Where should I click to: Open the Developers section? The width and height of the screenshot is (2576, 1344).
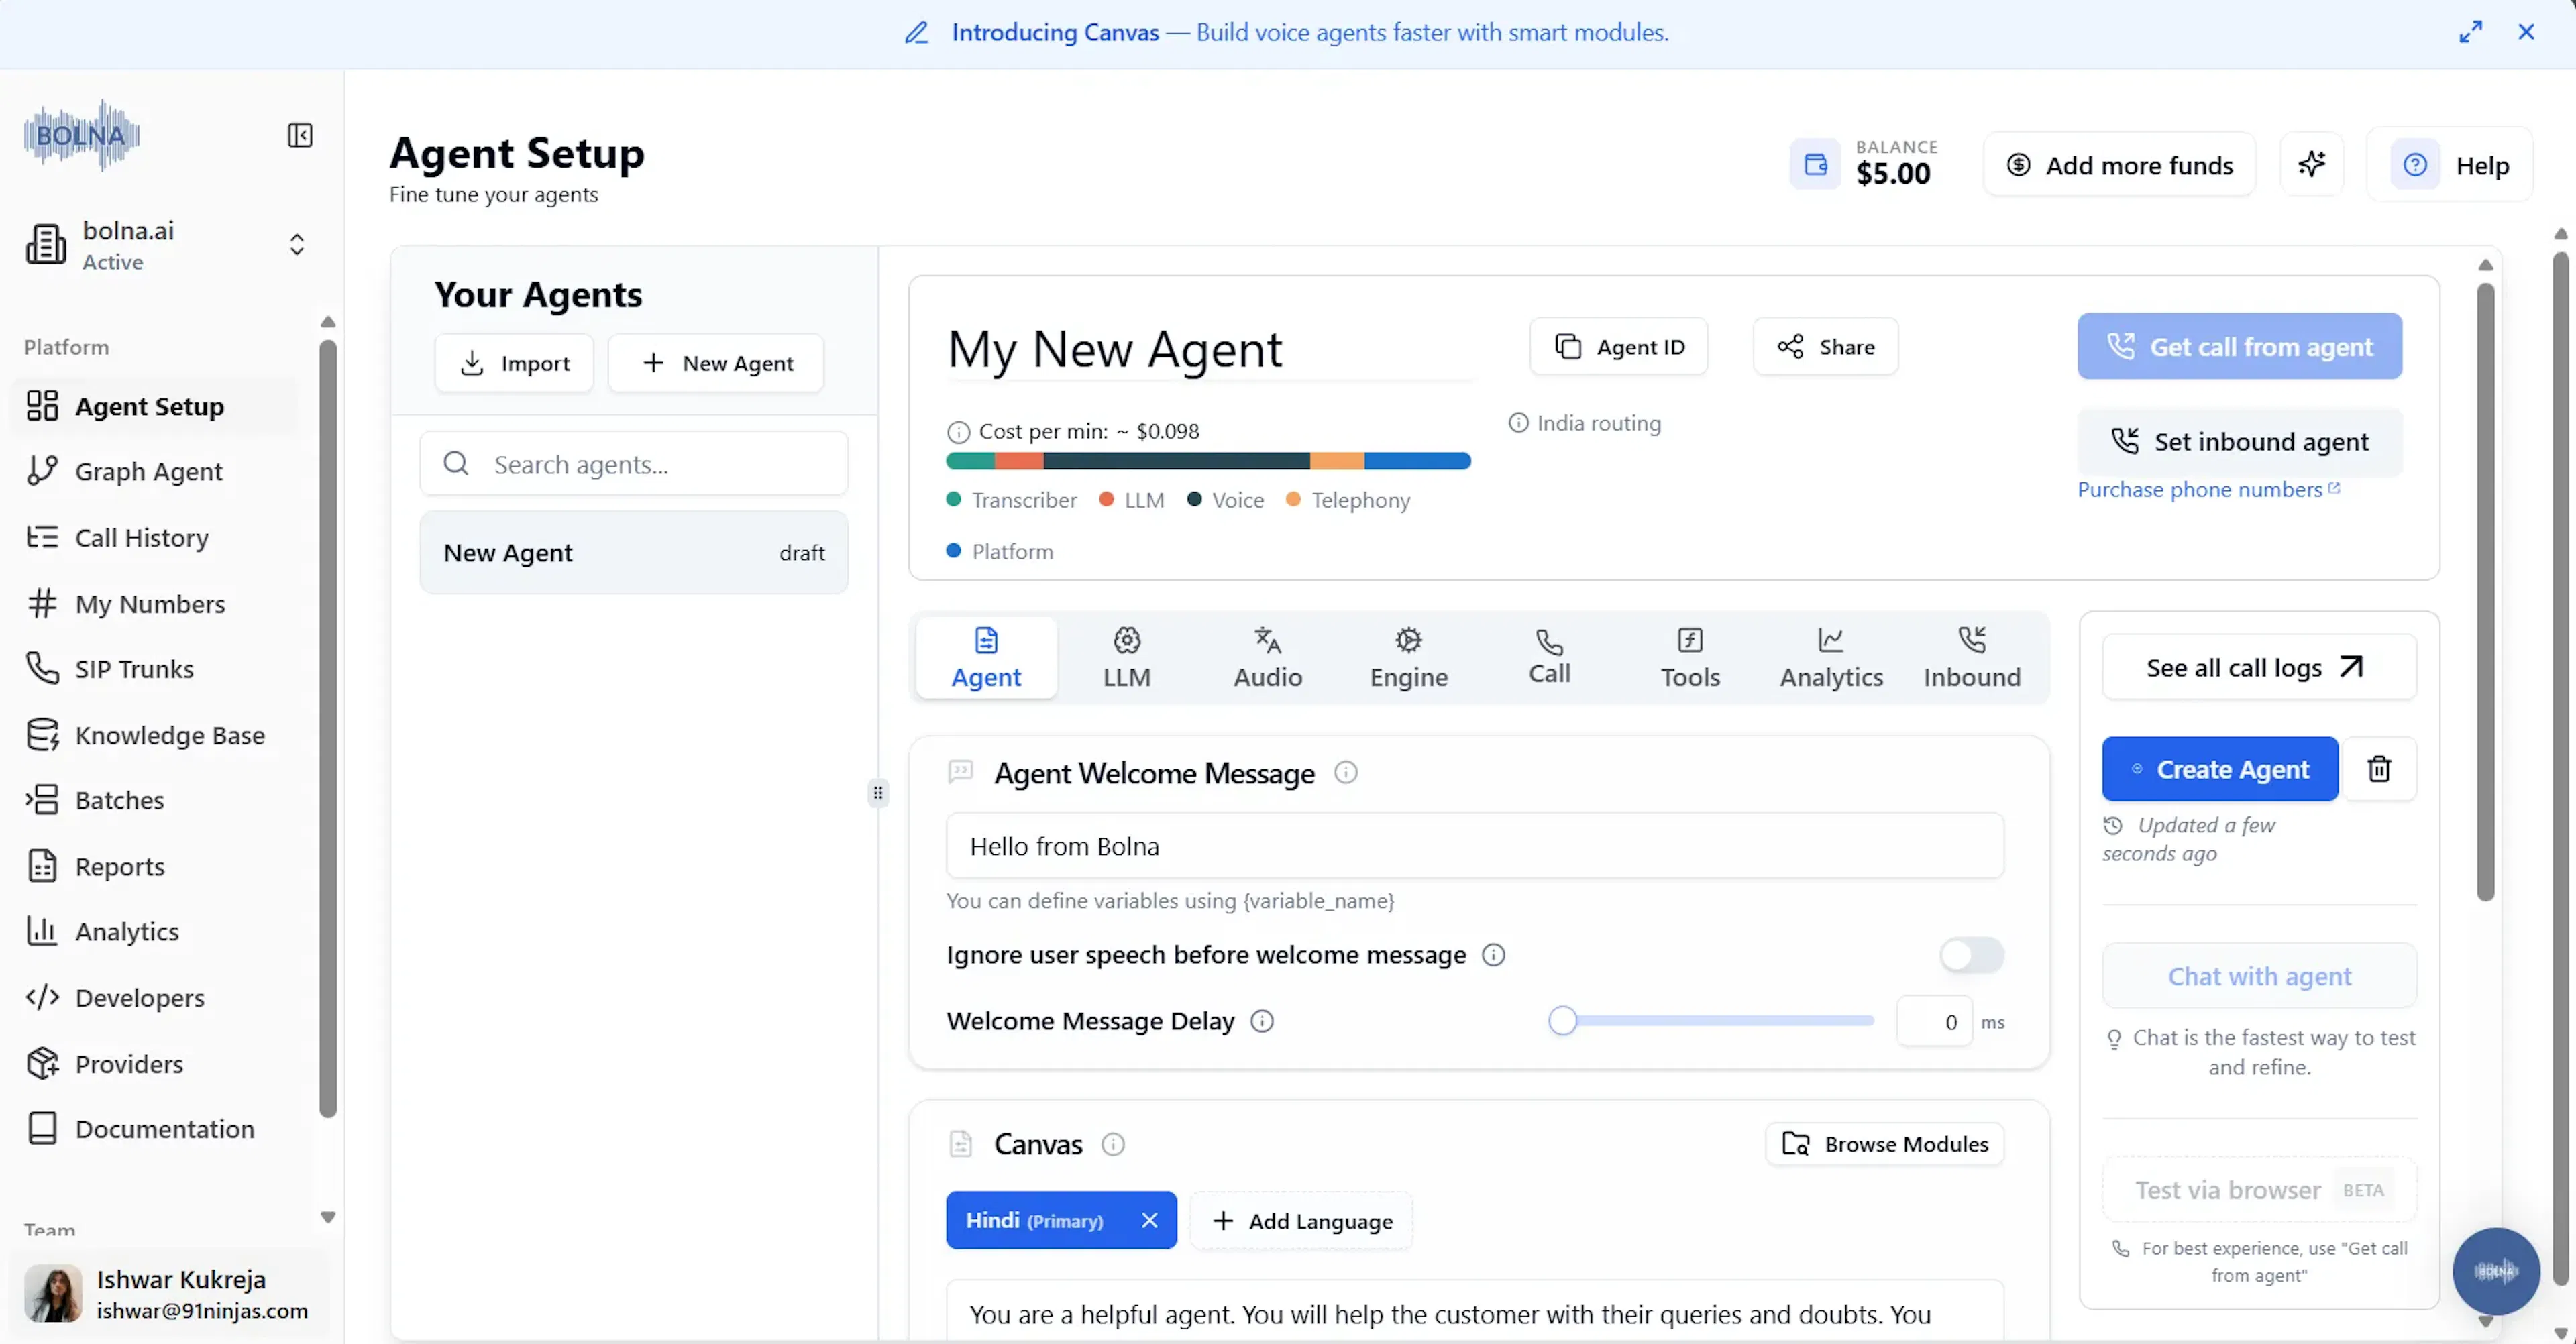coord(155,997)
